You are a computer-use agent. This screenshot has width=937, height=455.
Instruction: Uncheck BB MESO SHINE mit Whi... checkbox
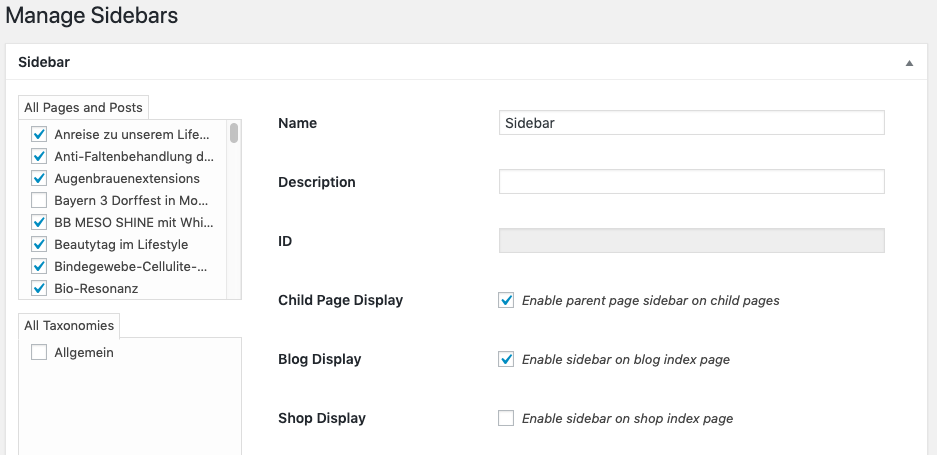(x=39, y=222)
